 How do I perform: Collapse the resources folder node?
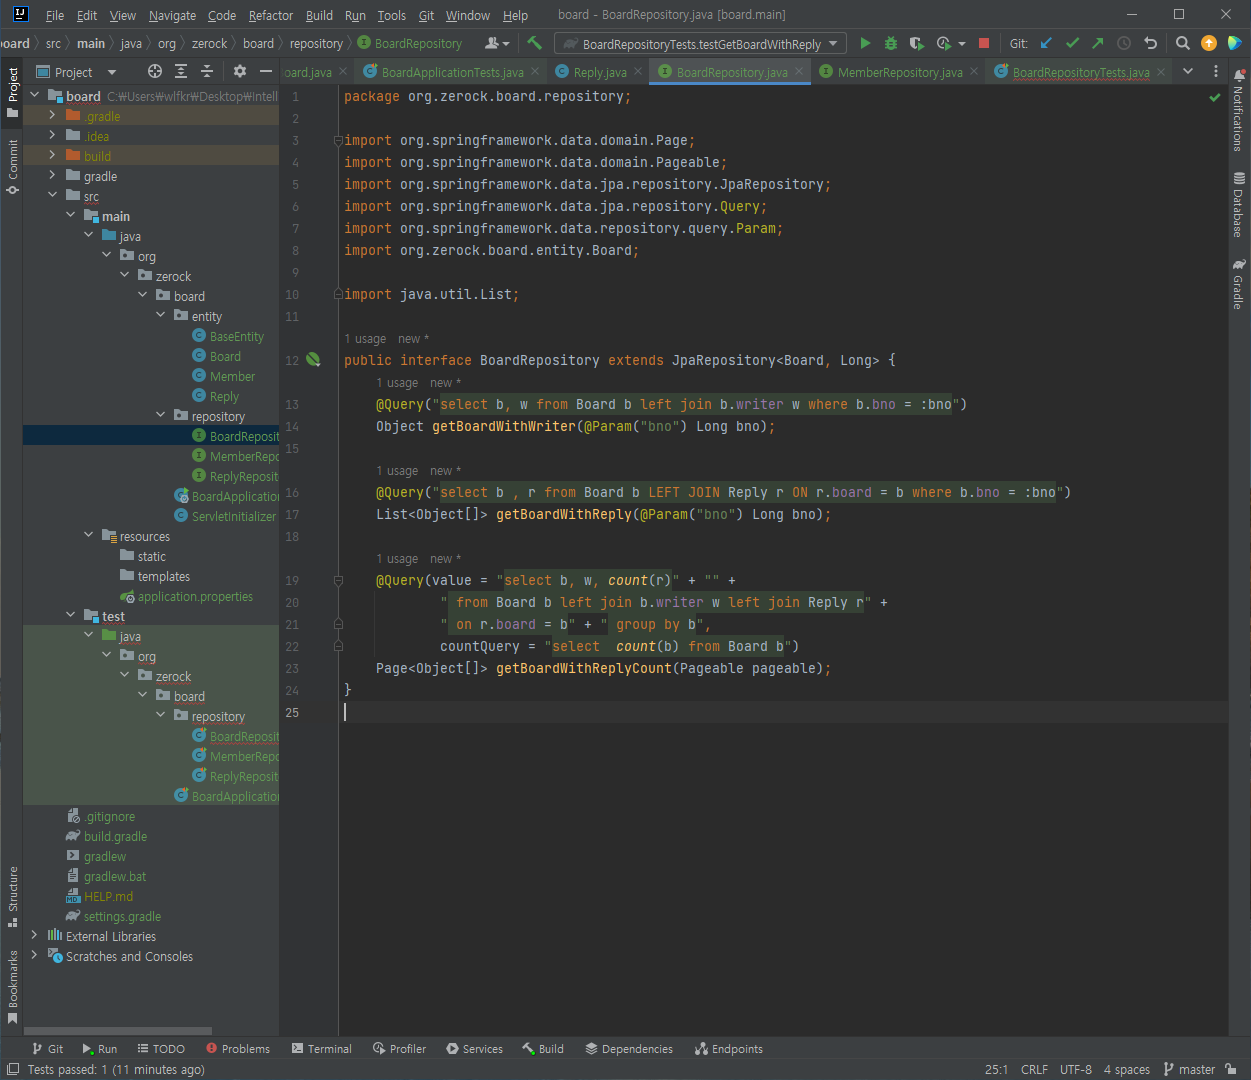pyautogui.click(x=88, y=536)
